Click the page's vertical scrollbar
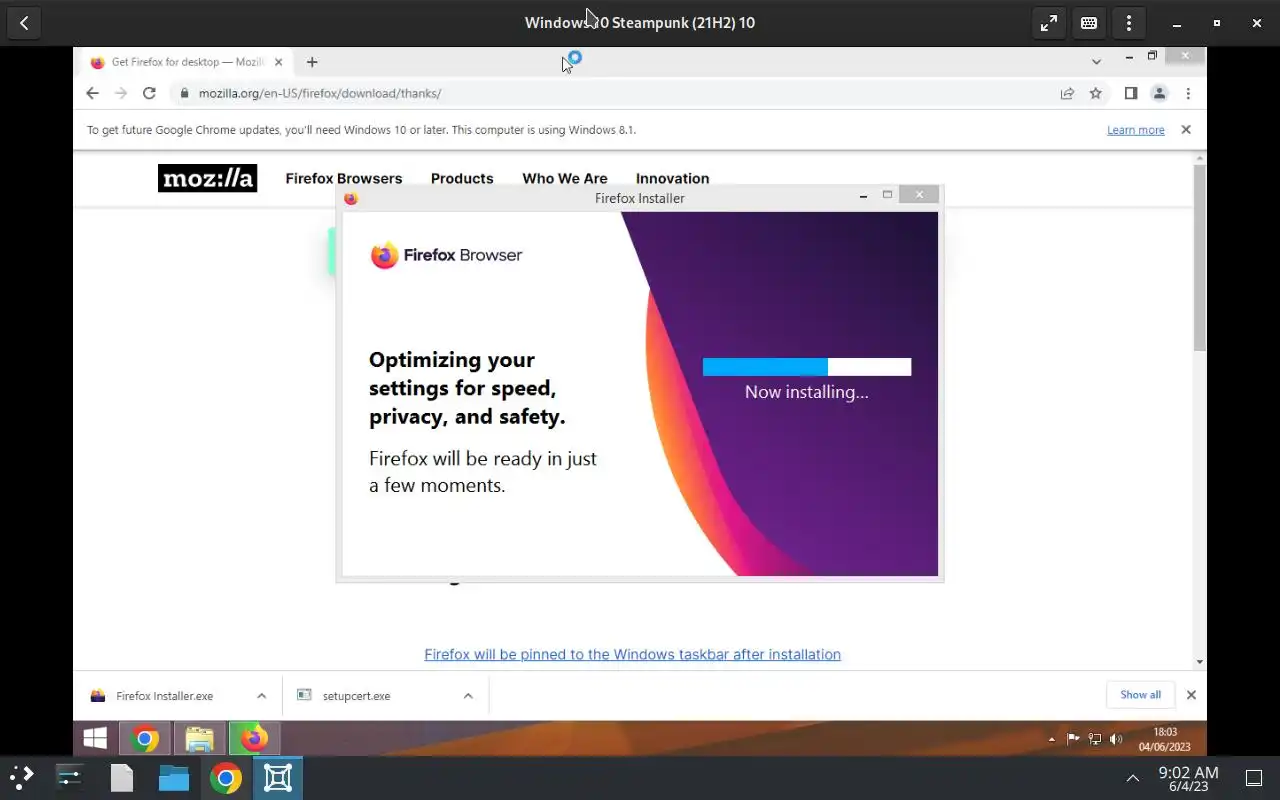Viewport: 1280px width, 800px height. click(x=1200, y=258)
